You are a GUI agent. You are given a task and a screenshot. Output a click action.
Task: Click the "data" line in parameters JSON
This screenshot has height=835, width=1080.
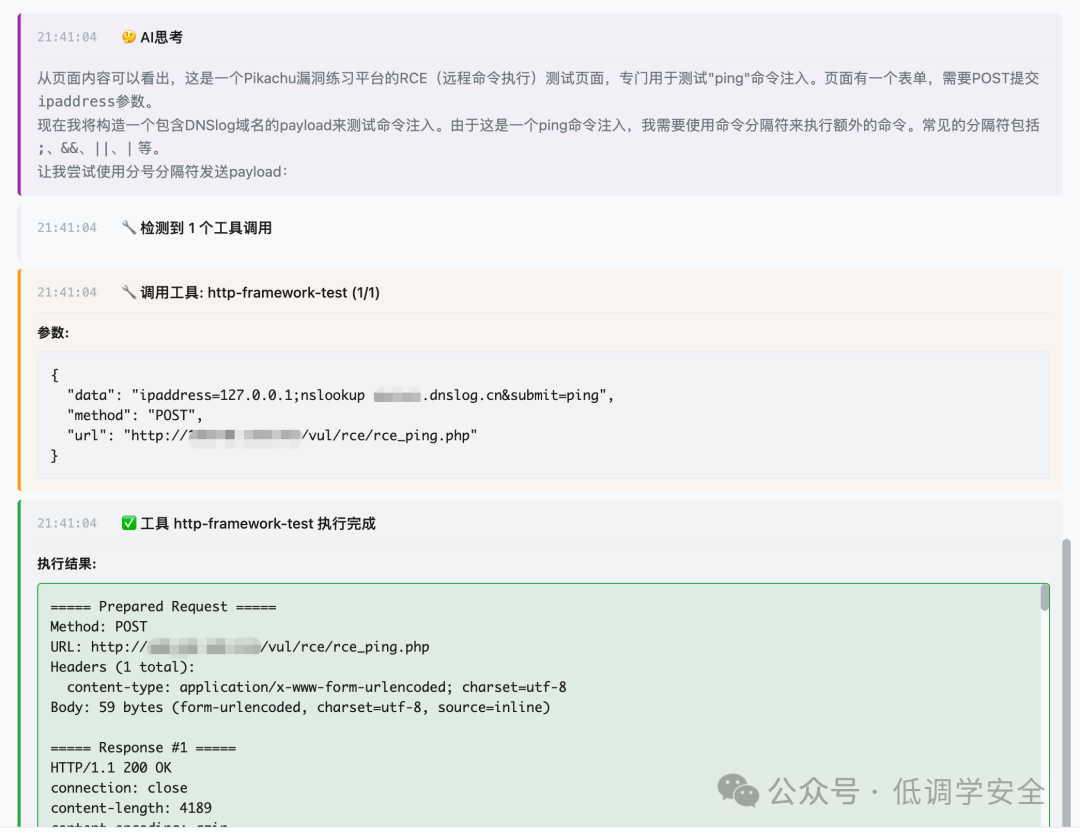(x=340, y=395)
